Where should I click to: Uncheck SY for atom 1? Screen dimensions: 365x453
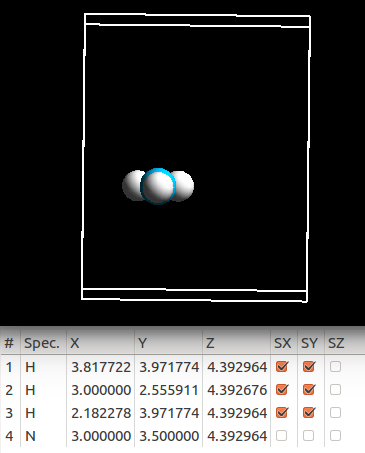click(309, 367)
